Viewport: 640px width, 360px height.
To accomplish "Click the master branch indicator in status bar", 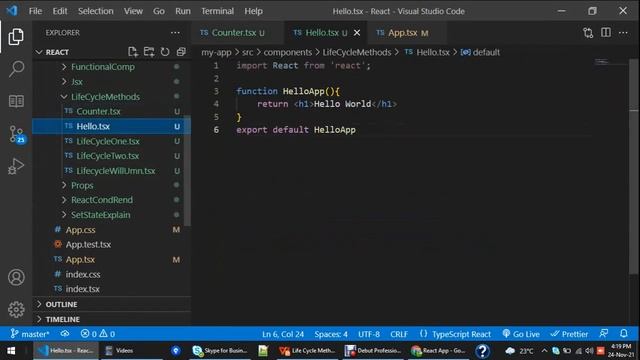I will pyautogui.click(x=29, y=334).
